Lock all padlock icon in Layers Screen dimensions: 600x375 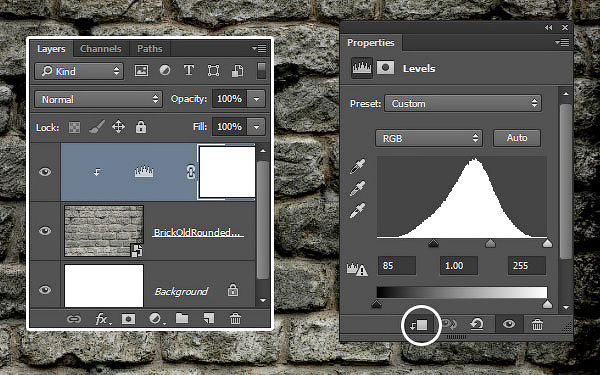141,127
